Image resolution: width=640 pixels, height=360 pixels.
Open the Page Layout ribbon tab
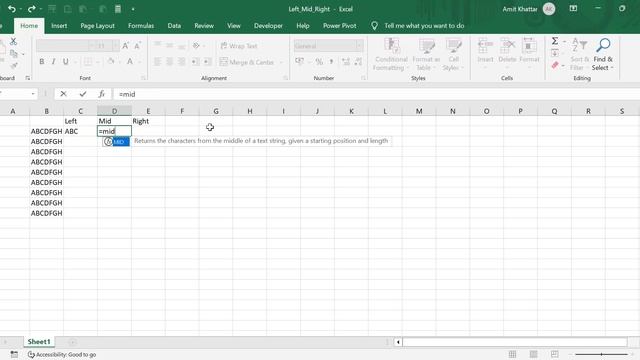click(97, 26)
